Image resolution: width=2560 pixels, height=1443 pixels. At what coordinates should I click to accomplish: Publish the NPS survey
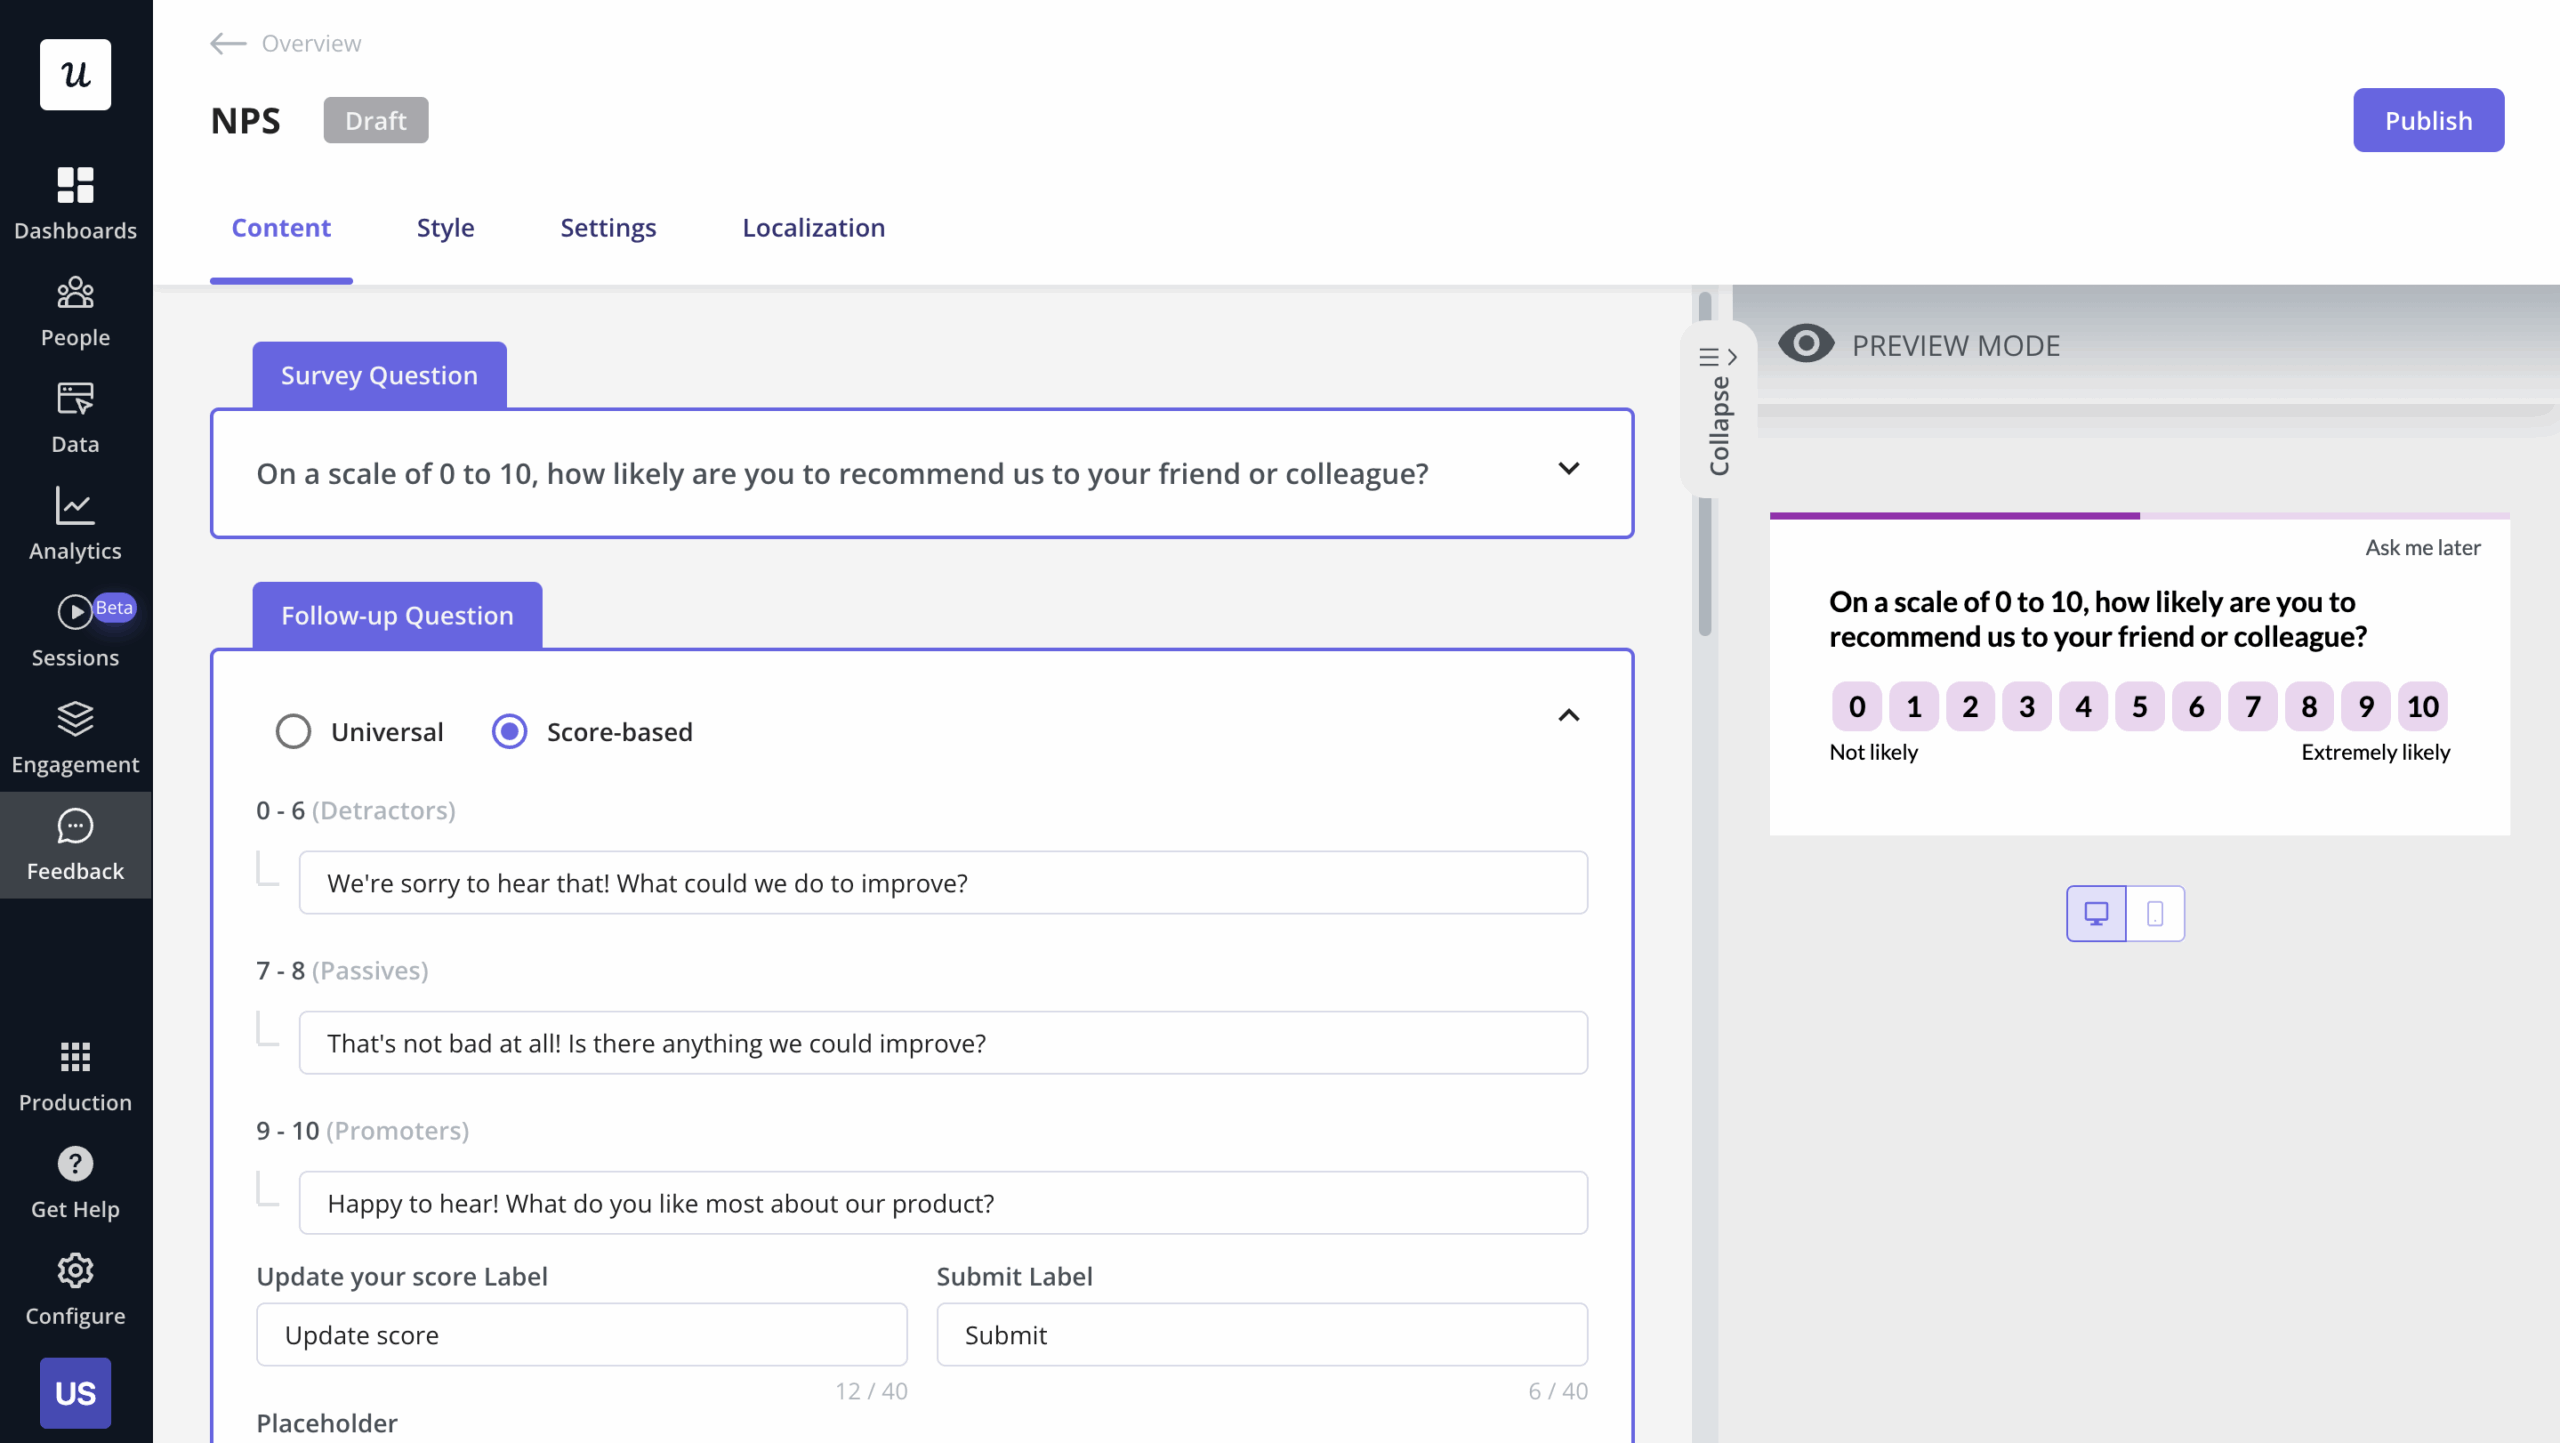point(2428,120)
